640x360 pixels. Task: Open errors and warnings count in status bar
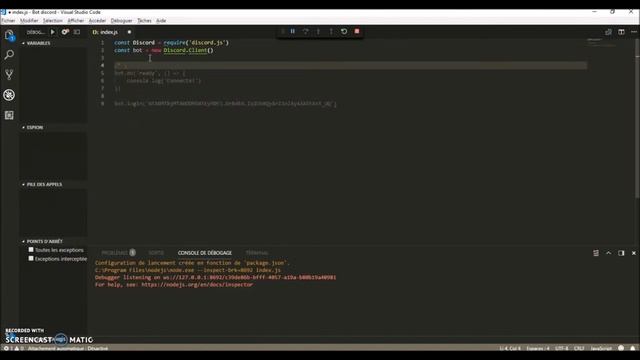coord(13,348)
